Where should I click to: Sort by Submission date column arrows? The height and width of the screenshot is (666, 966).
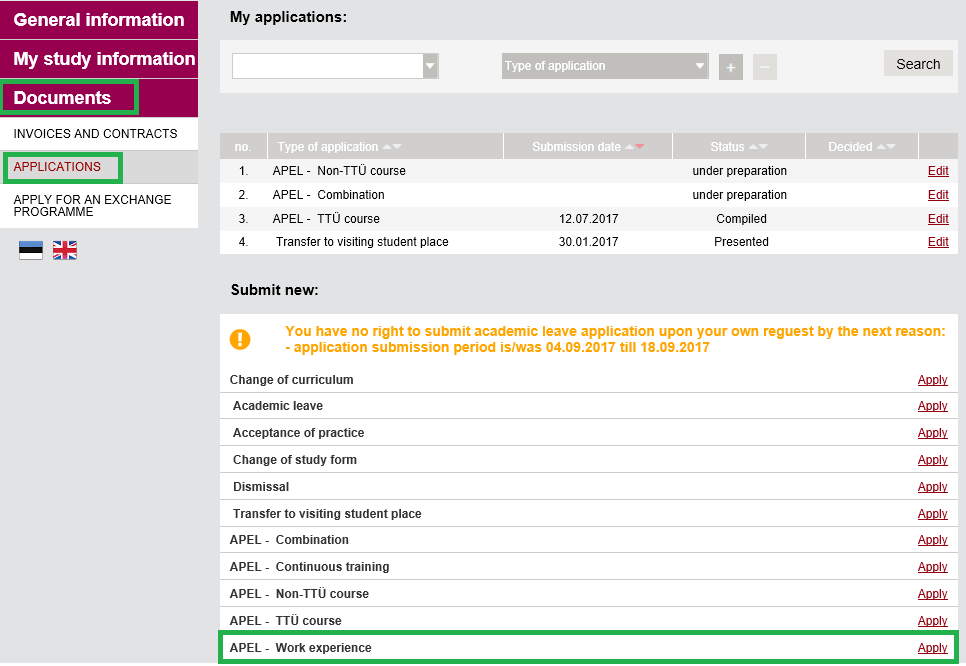[x=635, y=147]
